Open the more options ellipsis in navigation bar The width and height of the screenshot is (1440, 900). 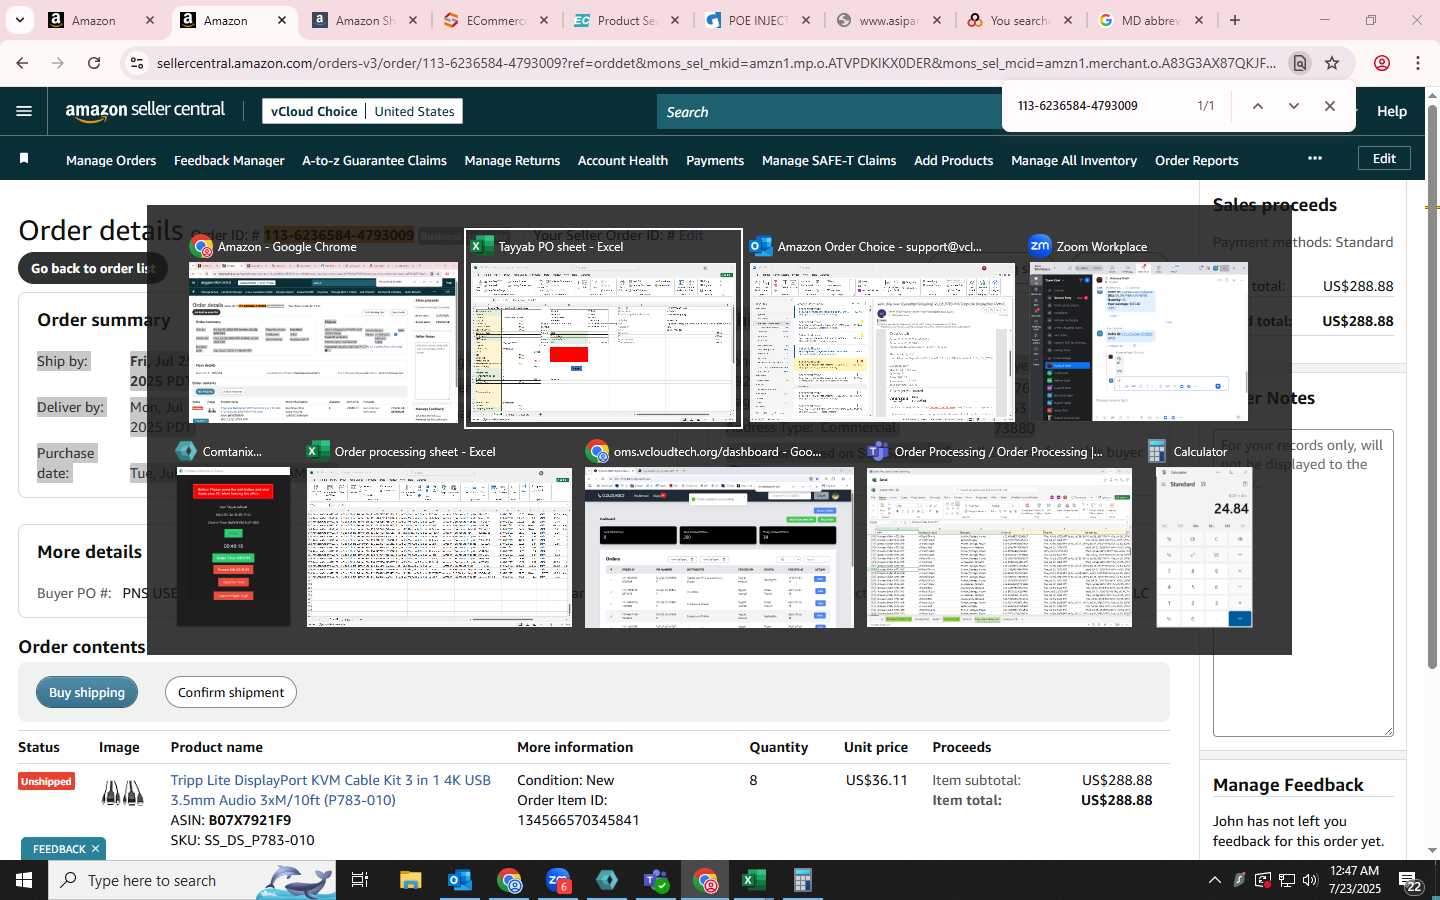click(x=1315, y=158)
